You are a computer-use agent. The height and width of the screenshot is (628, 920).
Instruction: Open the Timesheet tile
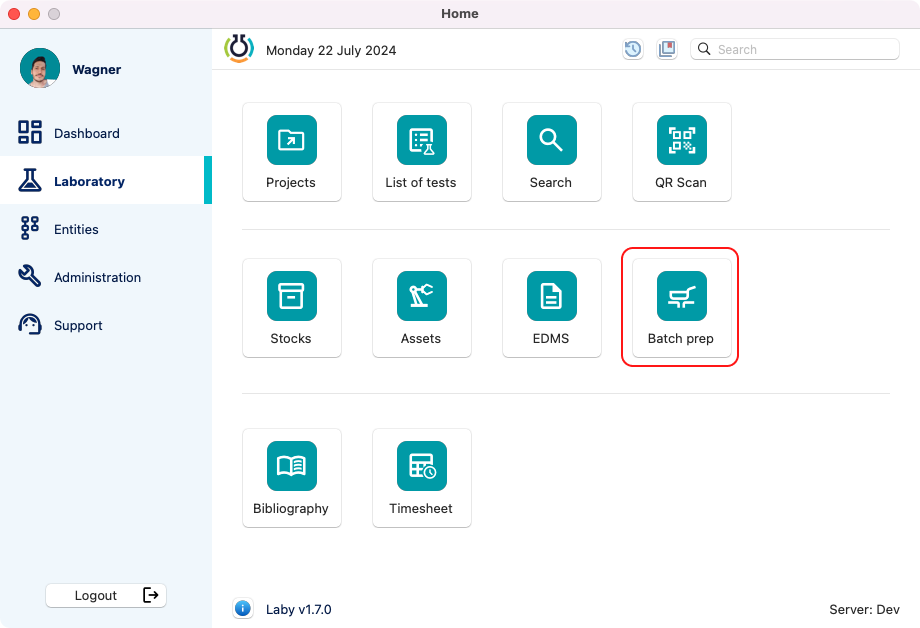421,478
